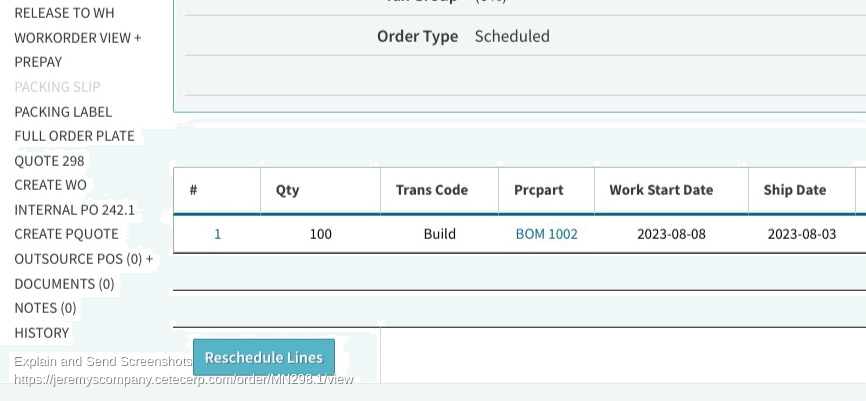Select FULL ORDER PLATE sidebar item
Viewport: 866px width, 401px height.
pos(74,136)
